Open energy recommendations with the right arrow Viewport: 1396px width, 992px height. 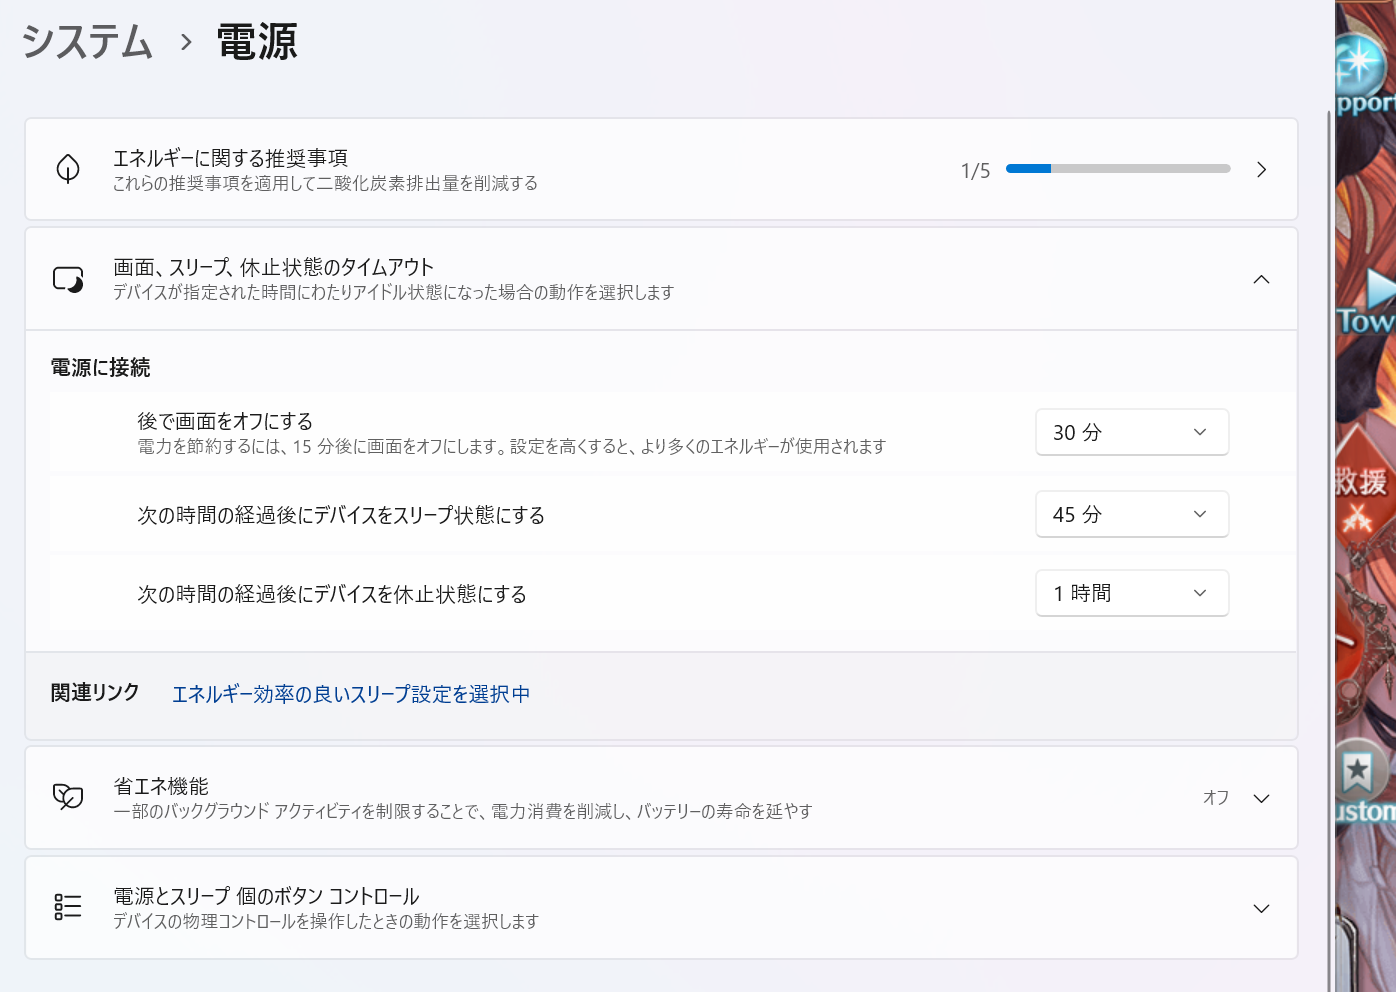[1261, 170]
